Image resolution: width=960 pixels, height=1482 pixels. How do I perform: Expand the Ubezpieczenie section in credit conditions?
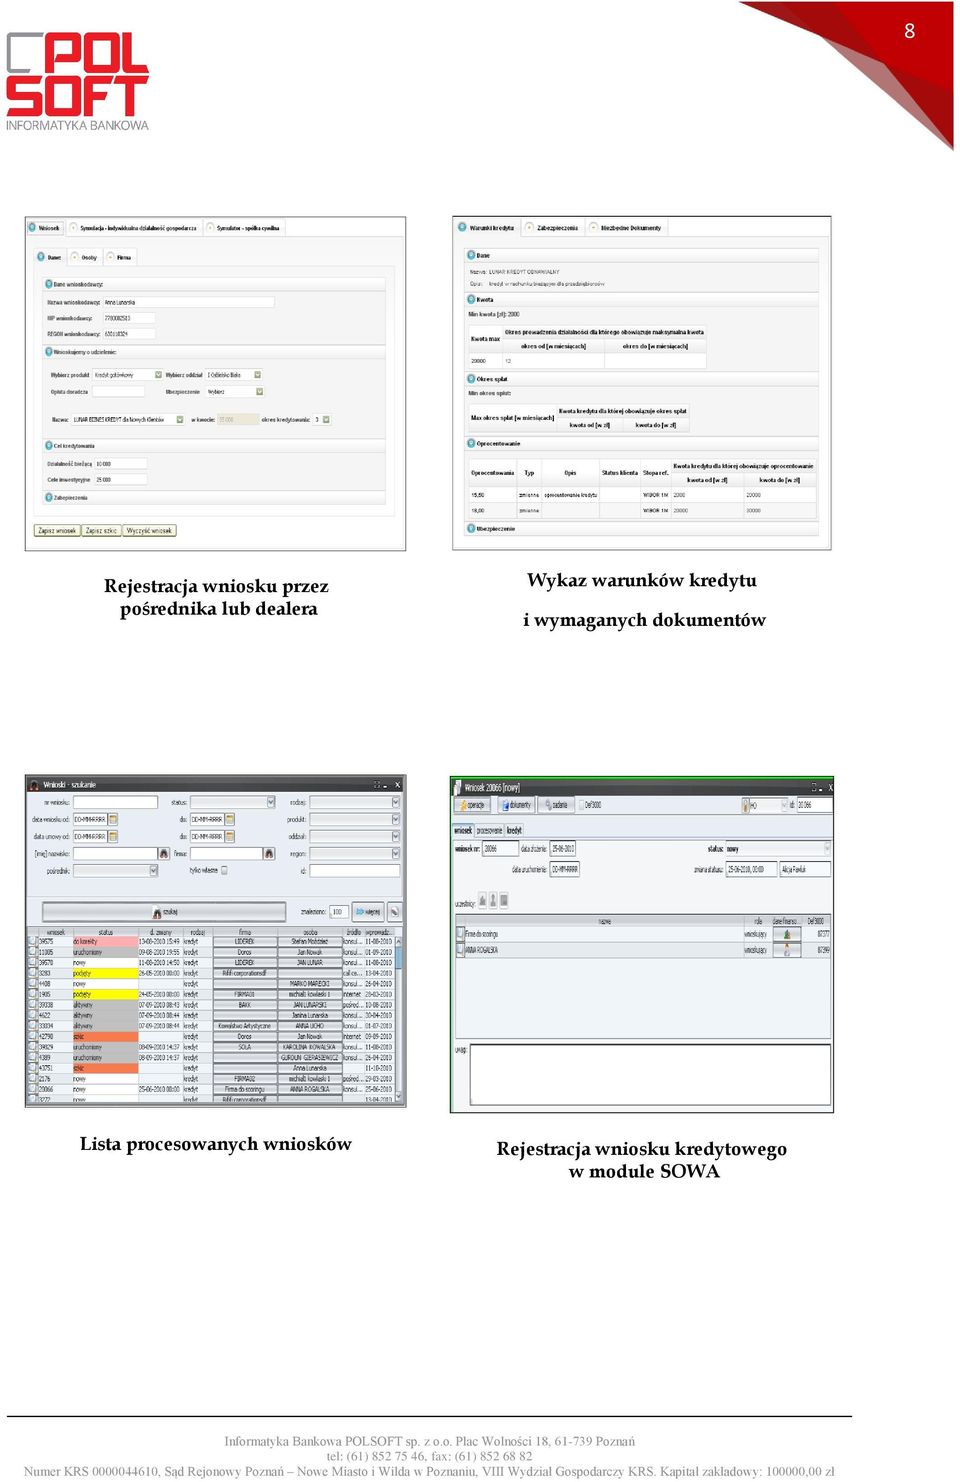coord(471,528)
